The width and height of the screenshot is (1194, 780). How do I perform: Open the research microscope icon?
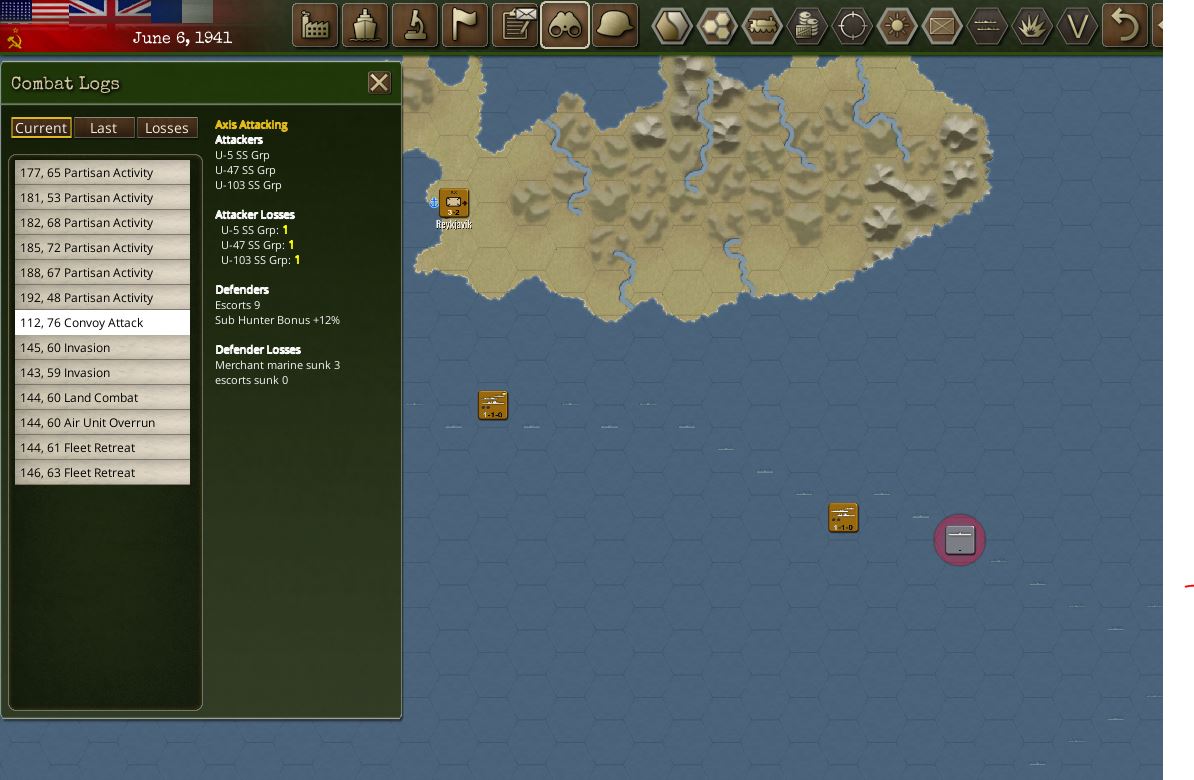click(x=415, y=25)
